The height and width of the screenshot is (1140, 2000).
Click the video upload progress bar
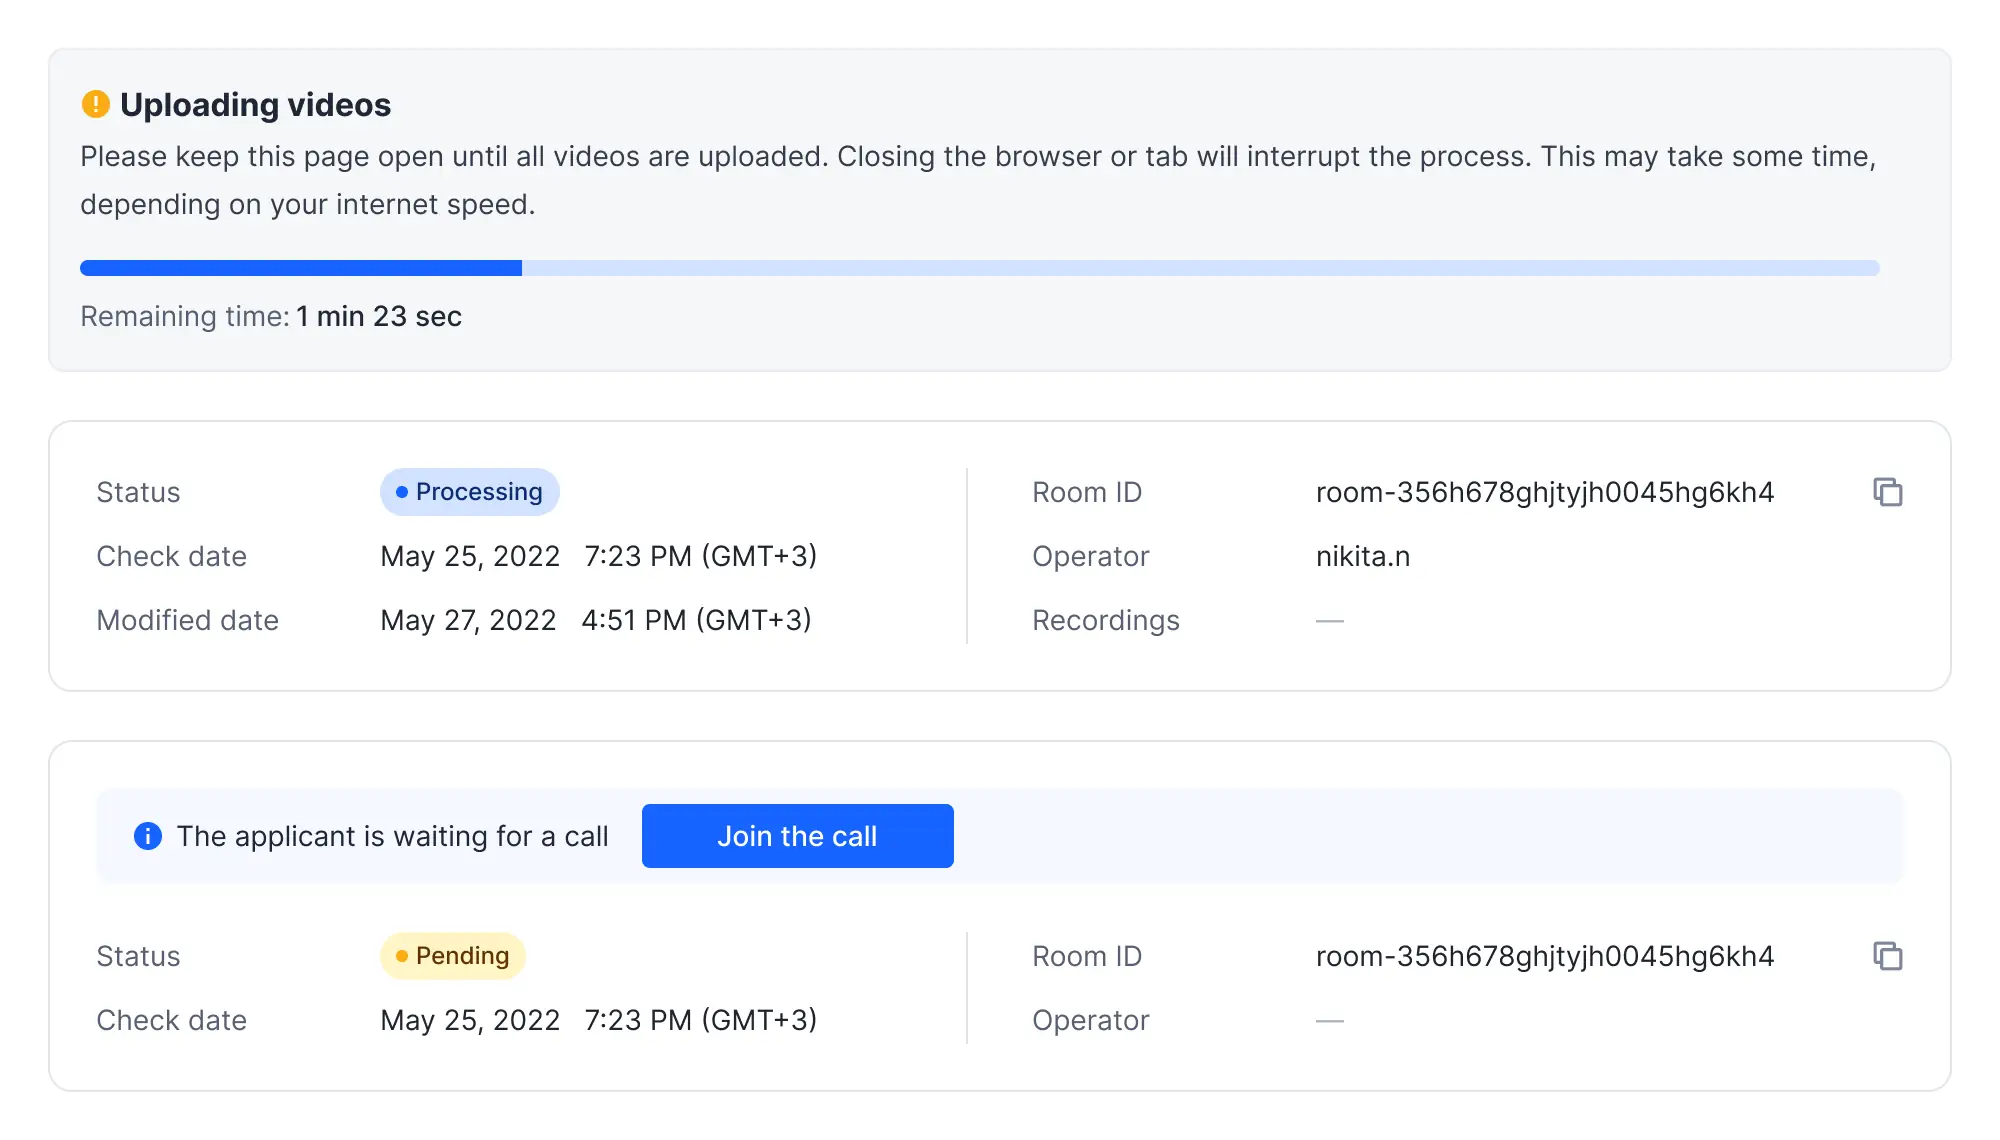coord(979,268)
